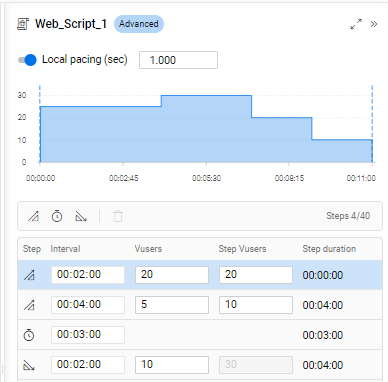Click the 00:02:45 time label on the chart
The width and height of the screenshot is (388, 382).
pos(123,178)
